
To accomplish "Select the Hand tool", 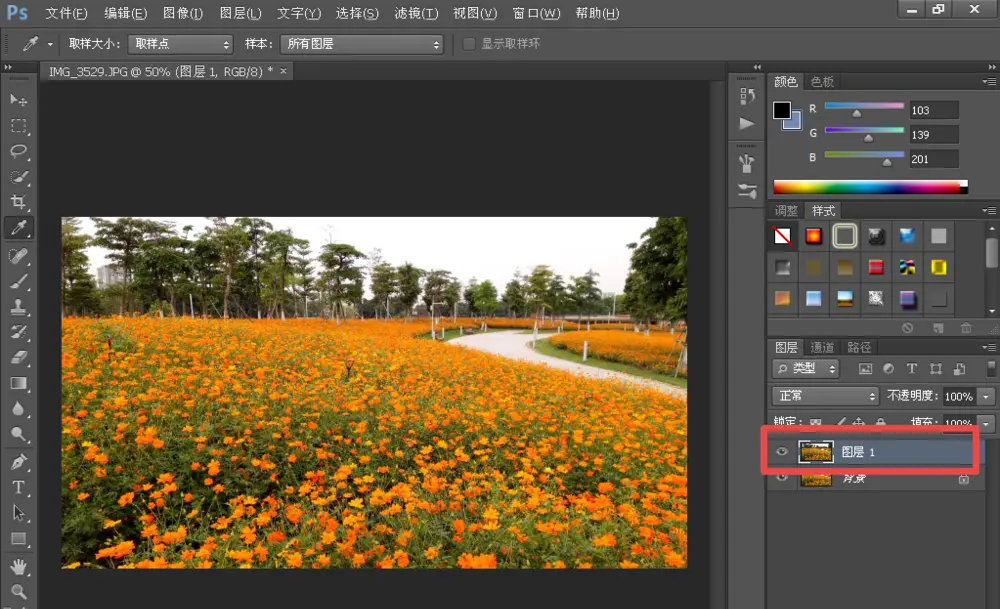I will pyautogui.click(x=19, y=566).
